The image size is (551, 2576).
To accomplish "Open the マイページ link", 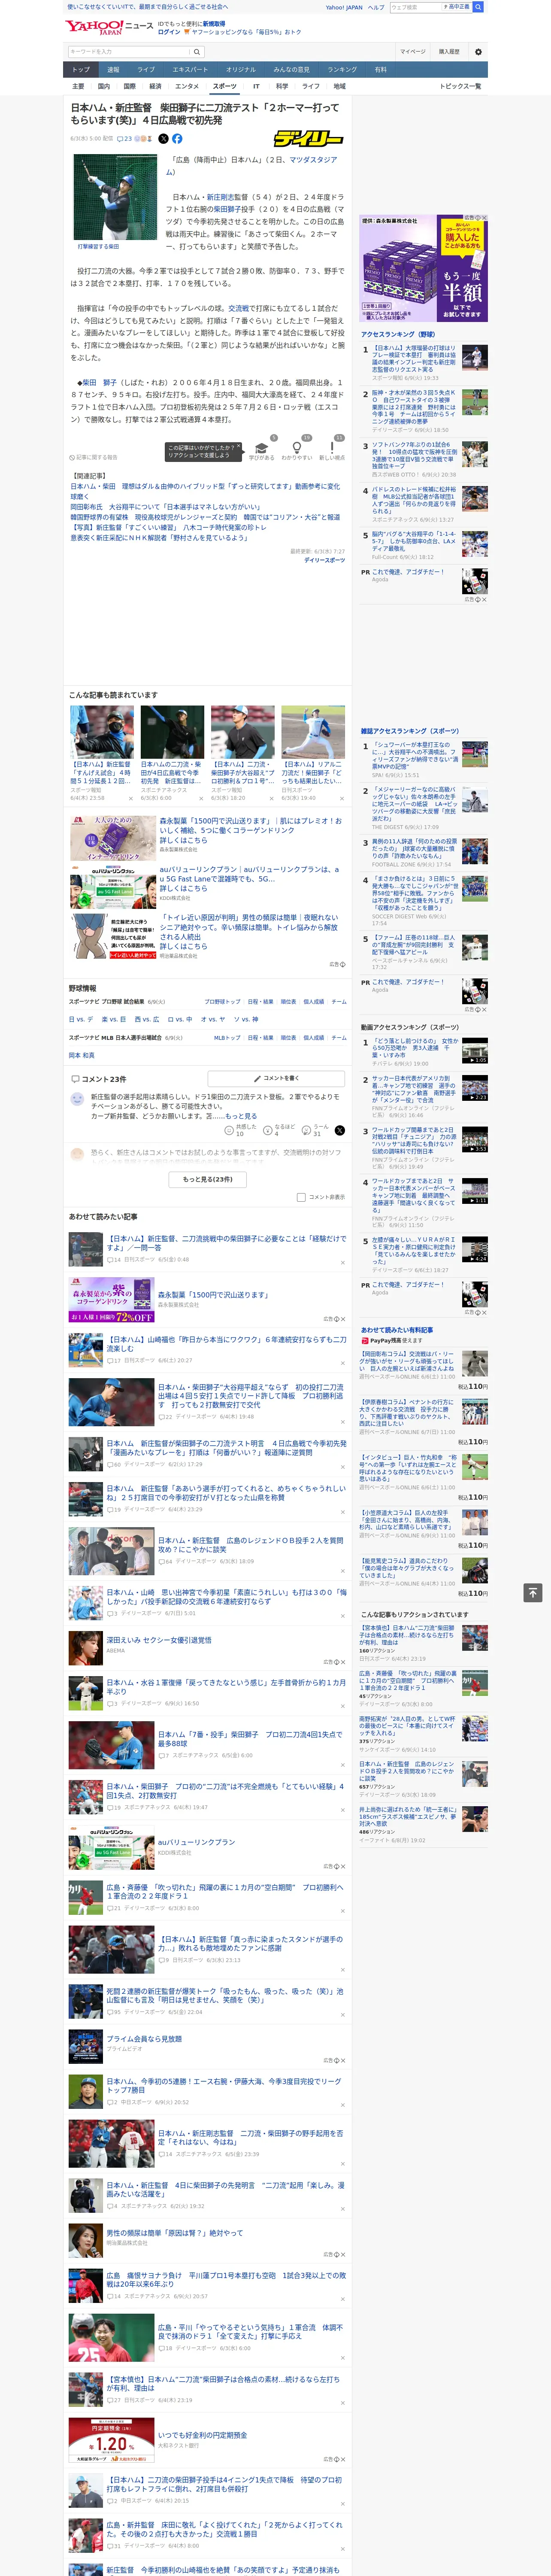I will point(413,52).
